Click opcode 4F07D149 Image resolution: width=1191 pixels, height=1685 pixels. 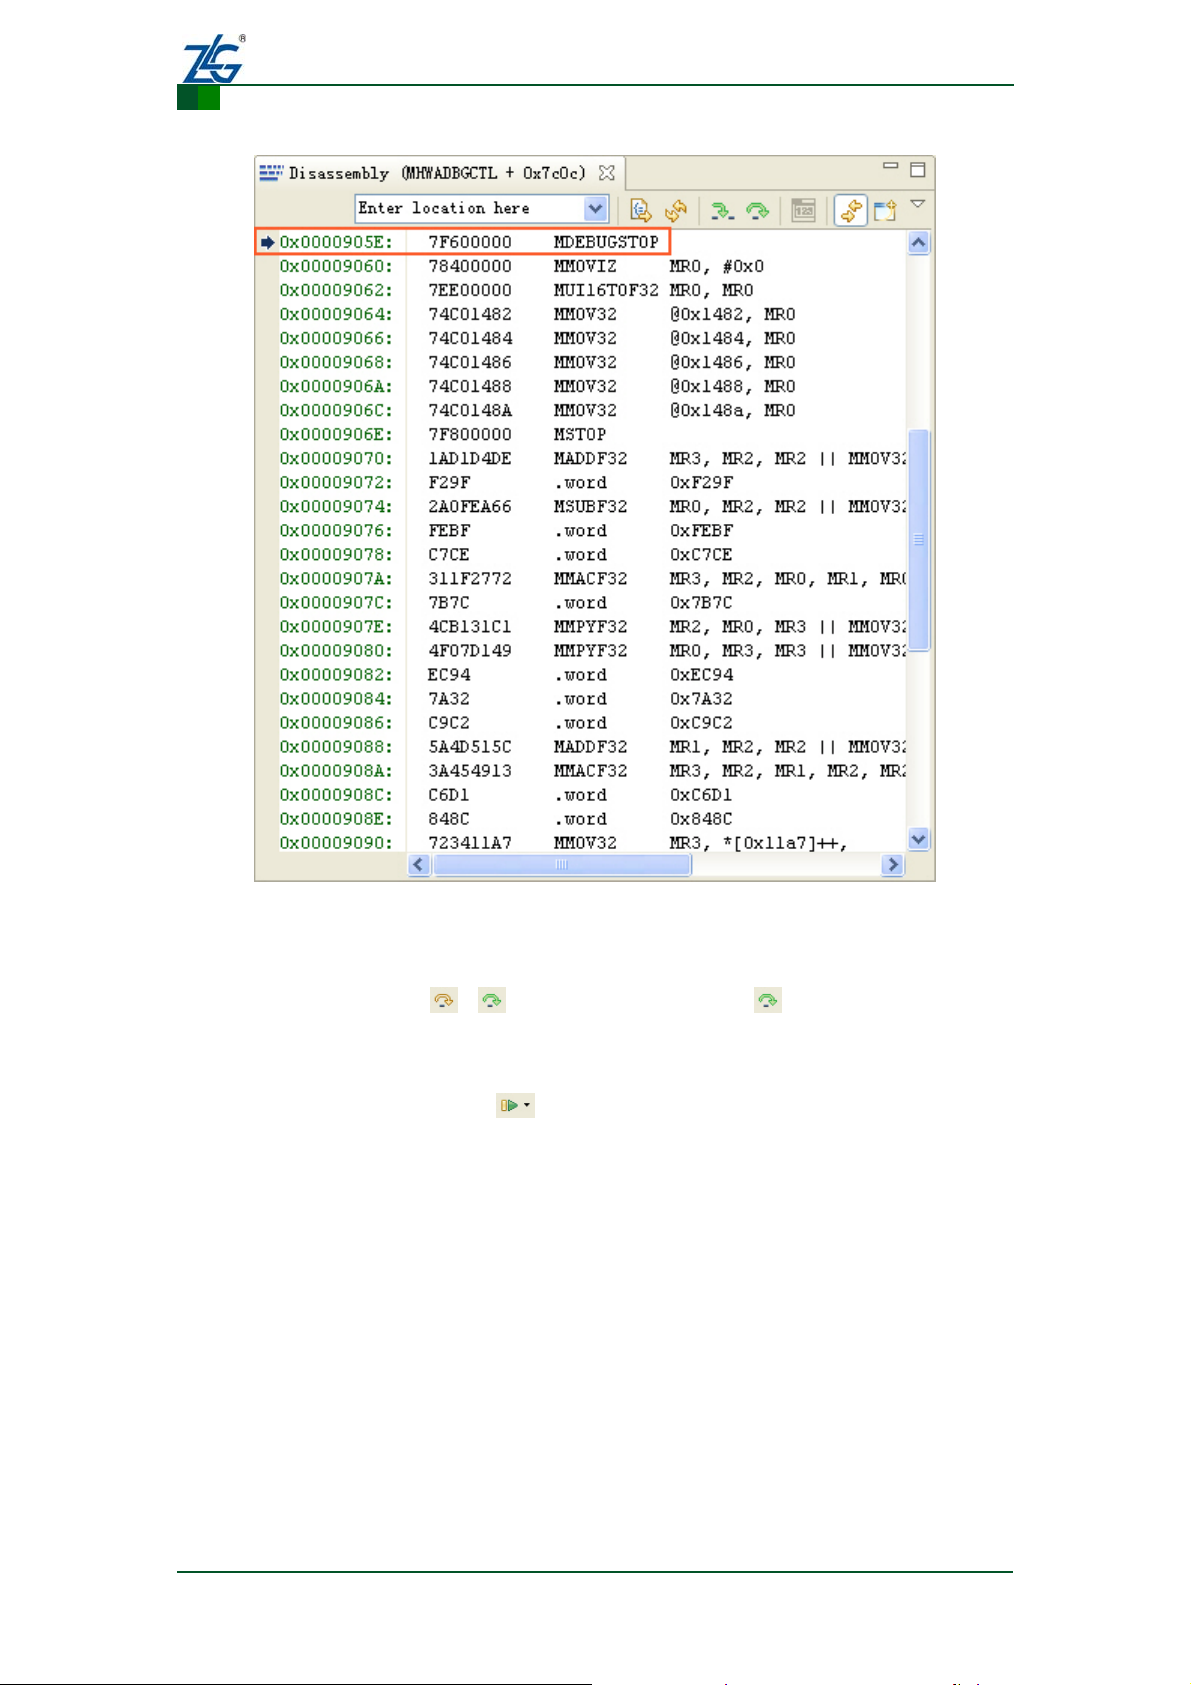[470, 650]
